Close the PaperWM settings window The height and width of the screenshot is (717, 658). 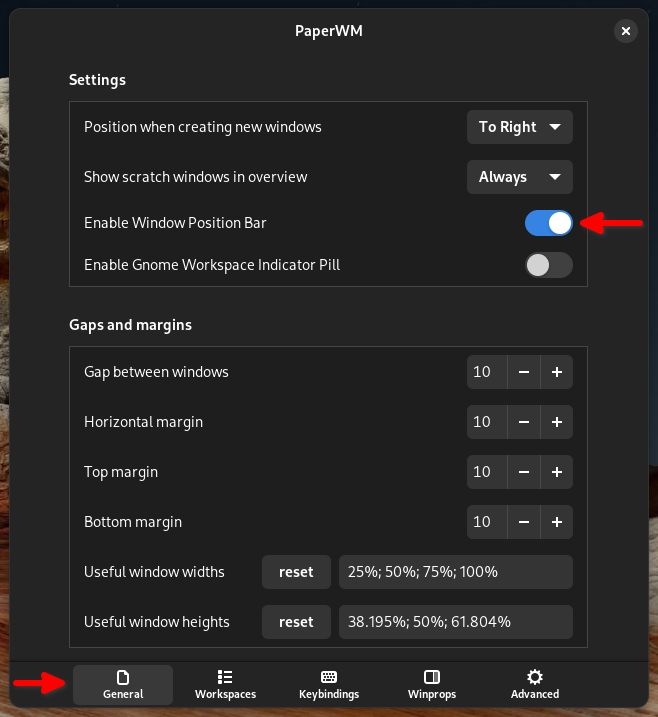click(x=626, y=31)
